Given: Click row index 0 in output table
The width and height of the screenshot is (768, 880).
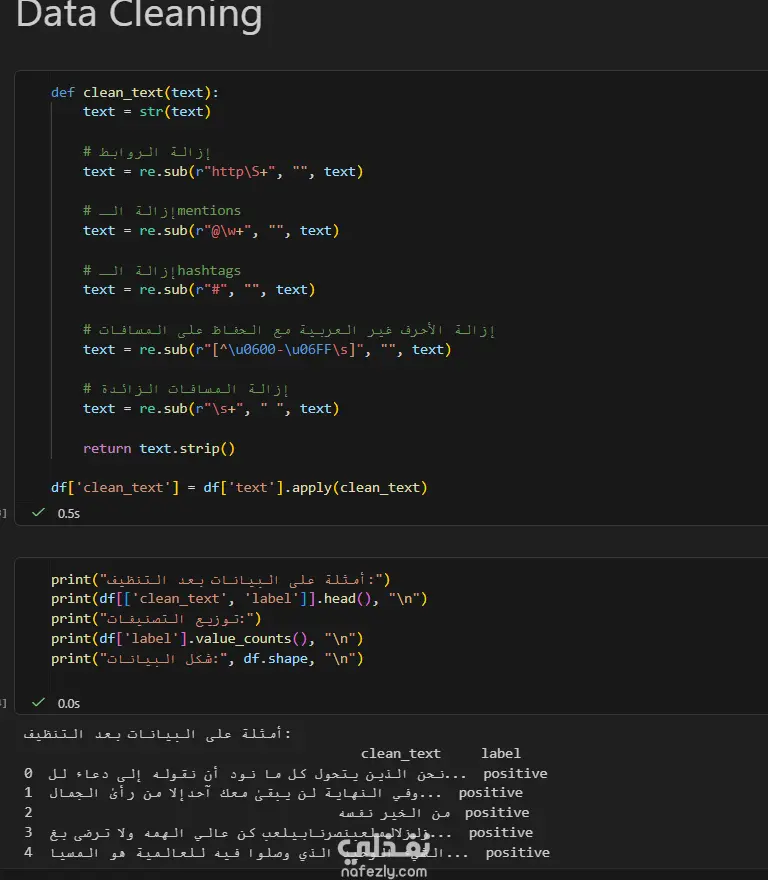Looking at the screenshot, I should [29, 773].
